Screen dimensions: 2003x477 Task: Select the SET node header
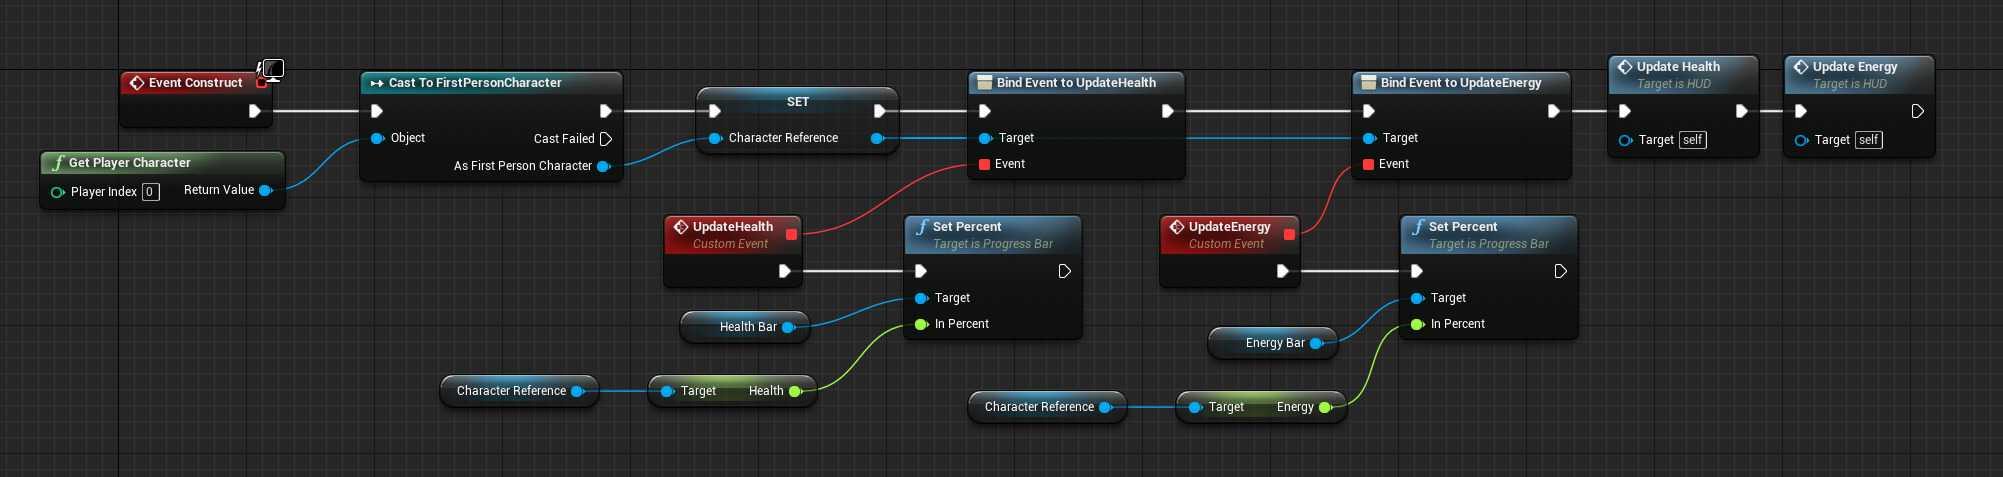click(797, 102)
